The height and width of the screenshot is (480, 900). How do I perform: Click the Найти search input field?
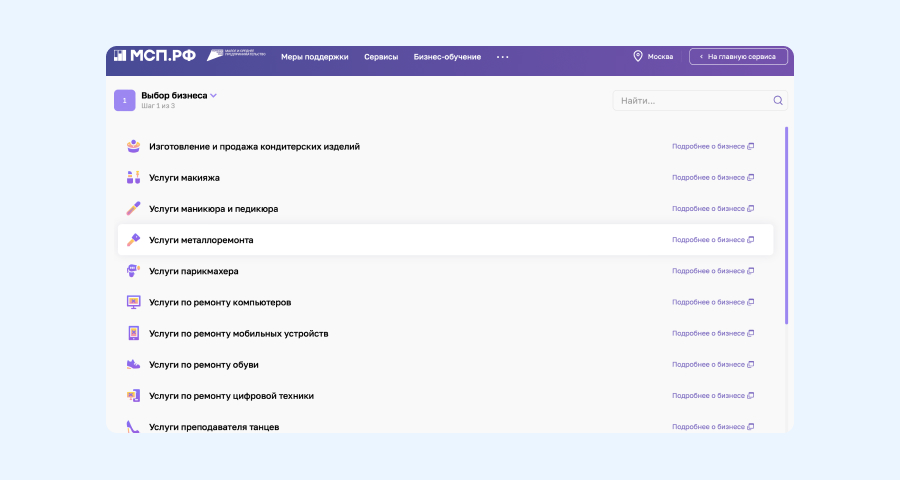coord(692,101)
